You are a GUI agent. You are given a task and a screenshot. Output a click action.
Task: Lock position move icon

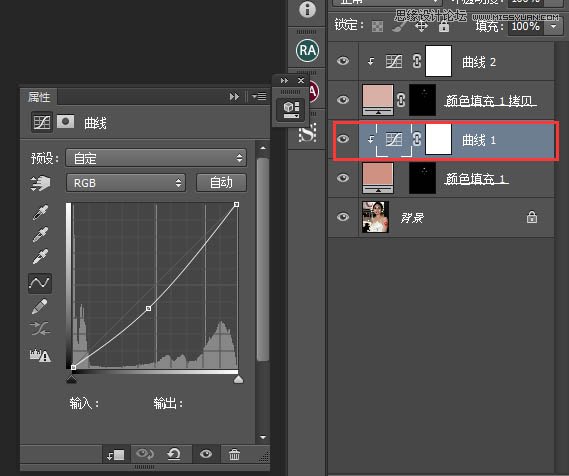[x=421, y=26]
